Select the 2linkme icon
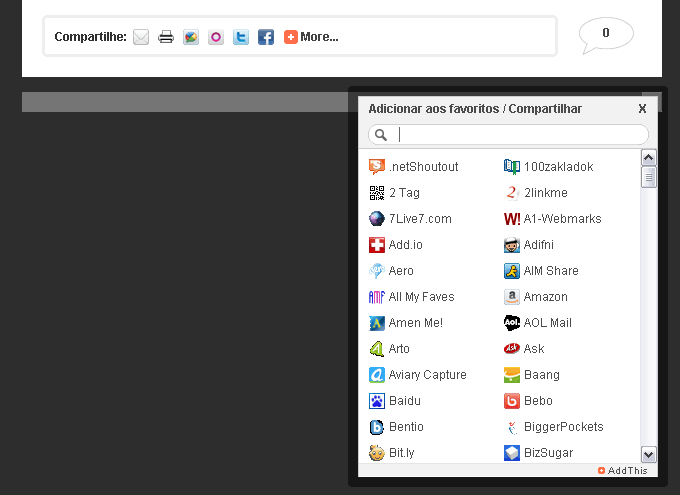Image resolution: width=680 pixels, height=495 pixels. pos(512,192)
